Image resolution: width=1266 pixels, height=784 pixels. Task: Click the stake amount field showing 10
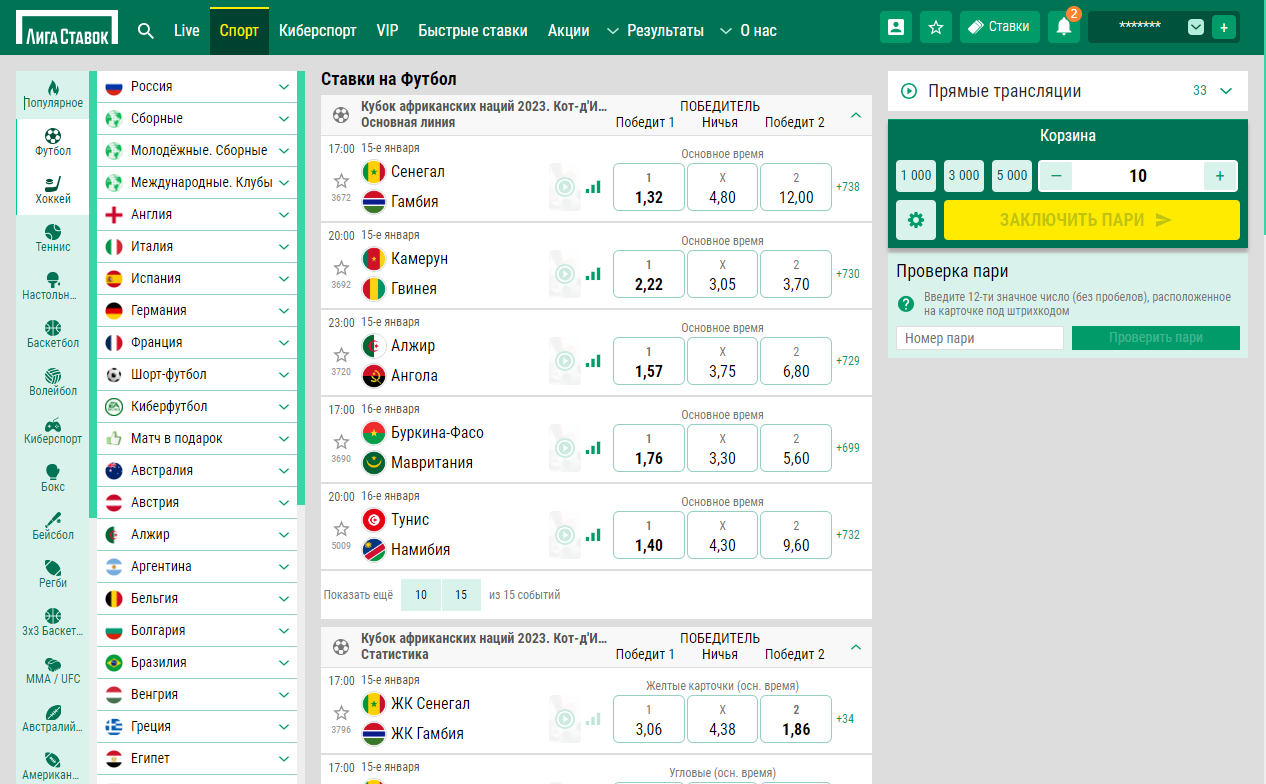click(1138, 176)
